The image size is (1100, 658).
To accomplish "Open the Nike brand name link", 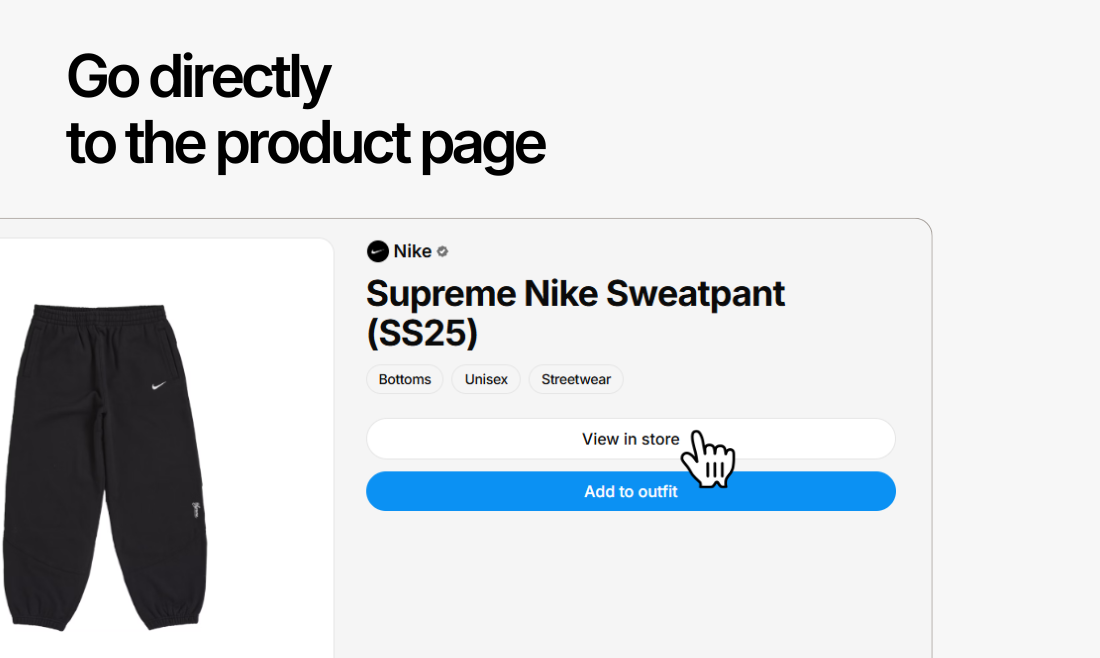I will tap(412, 252).
